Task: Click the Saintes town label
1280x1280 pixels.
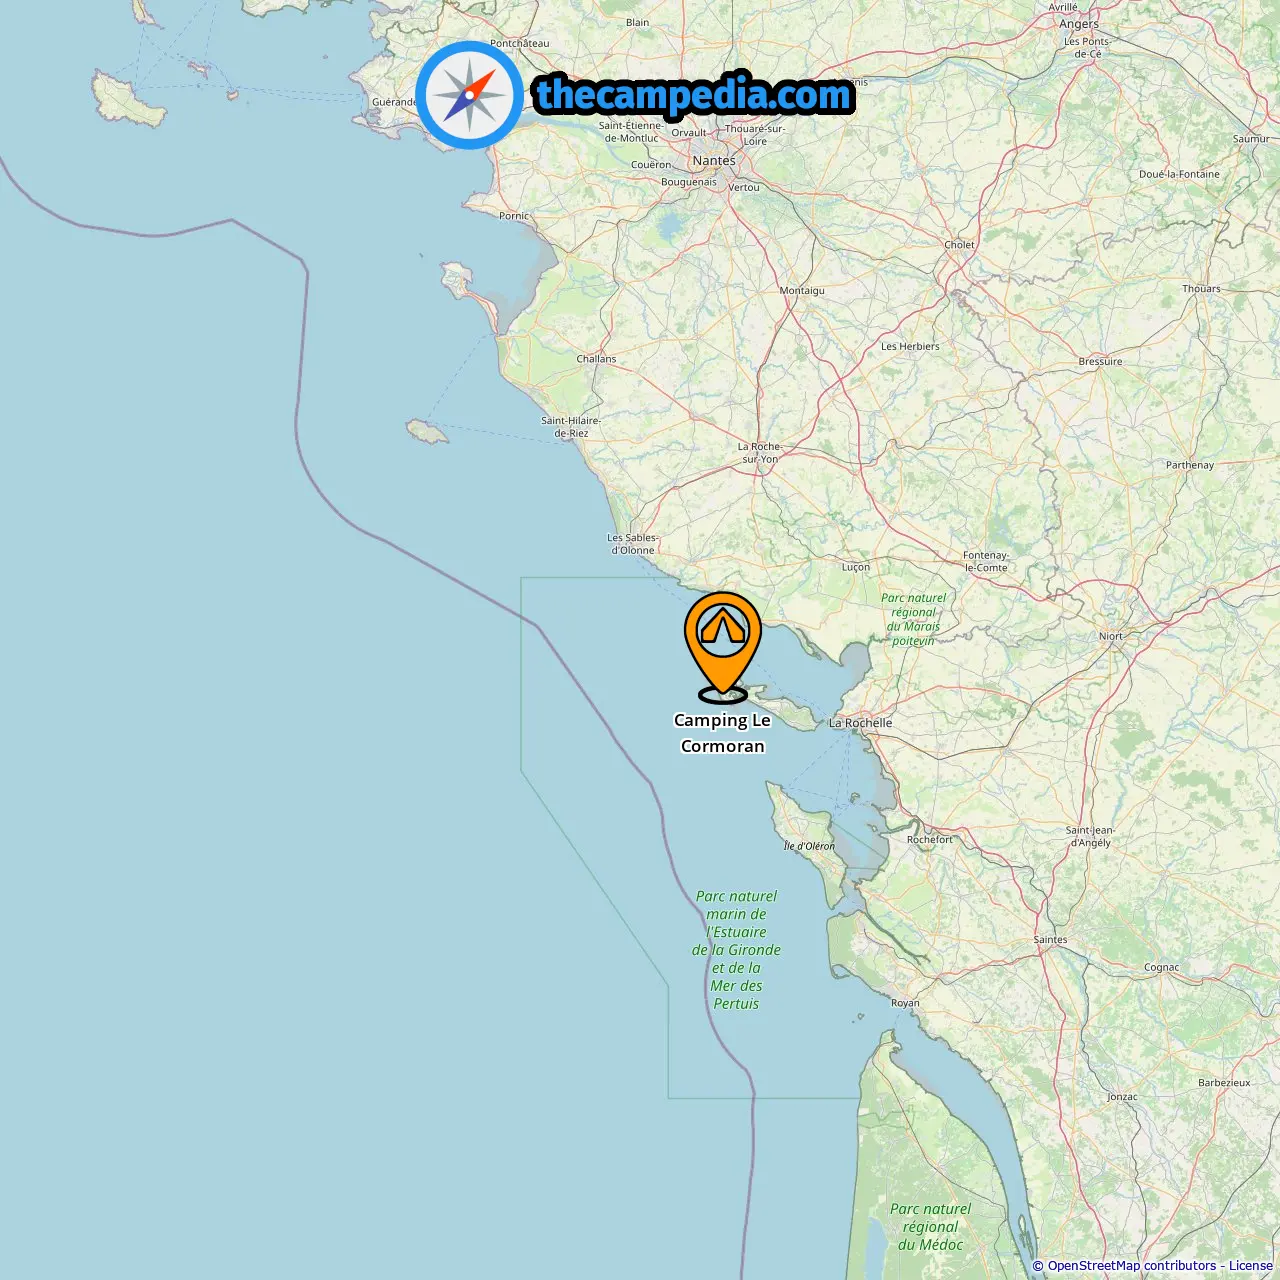Action: click(x=1050, y=940)
